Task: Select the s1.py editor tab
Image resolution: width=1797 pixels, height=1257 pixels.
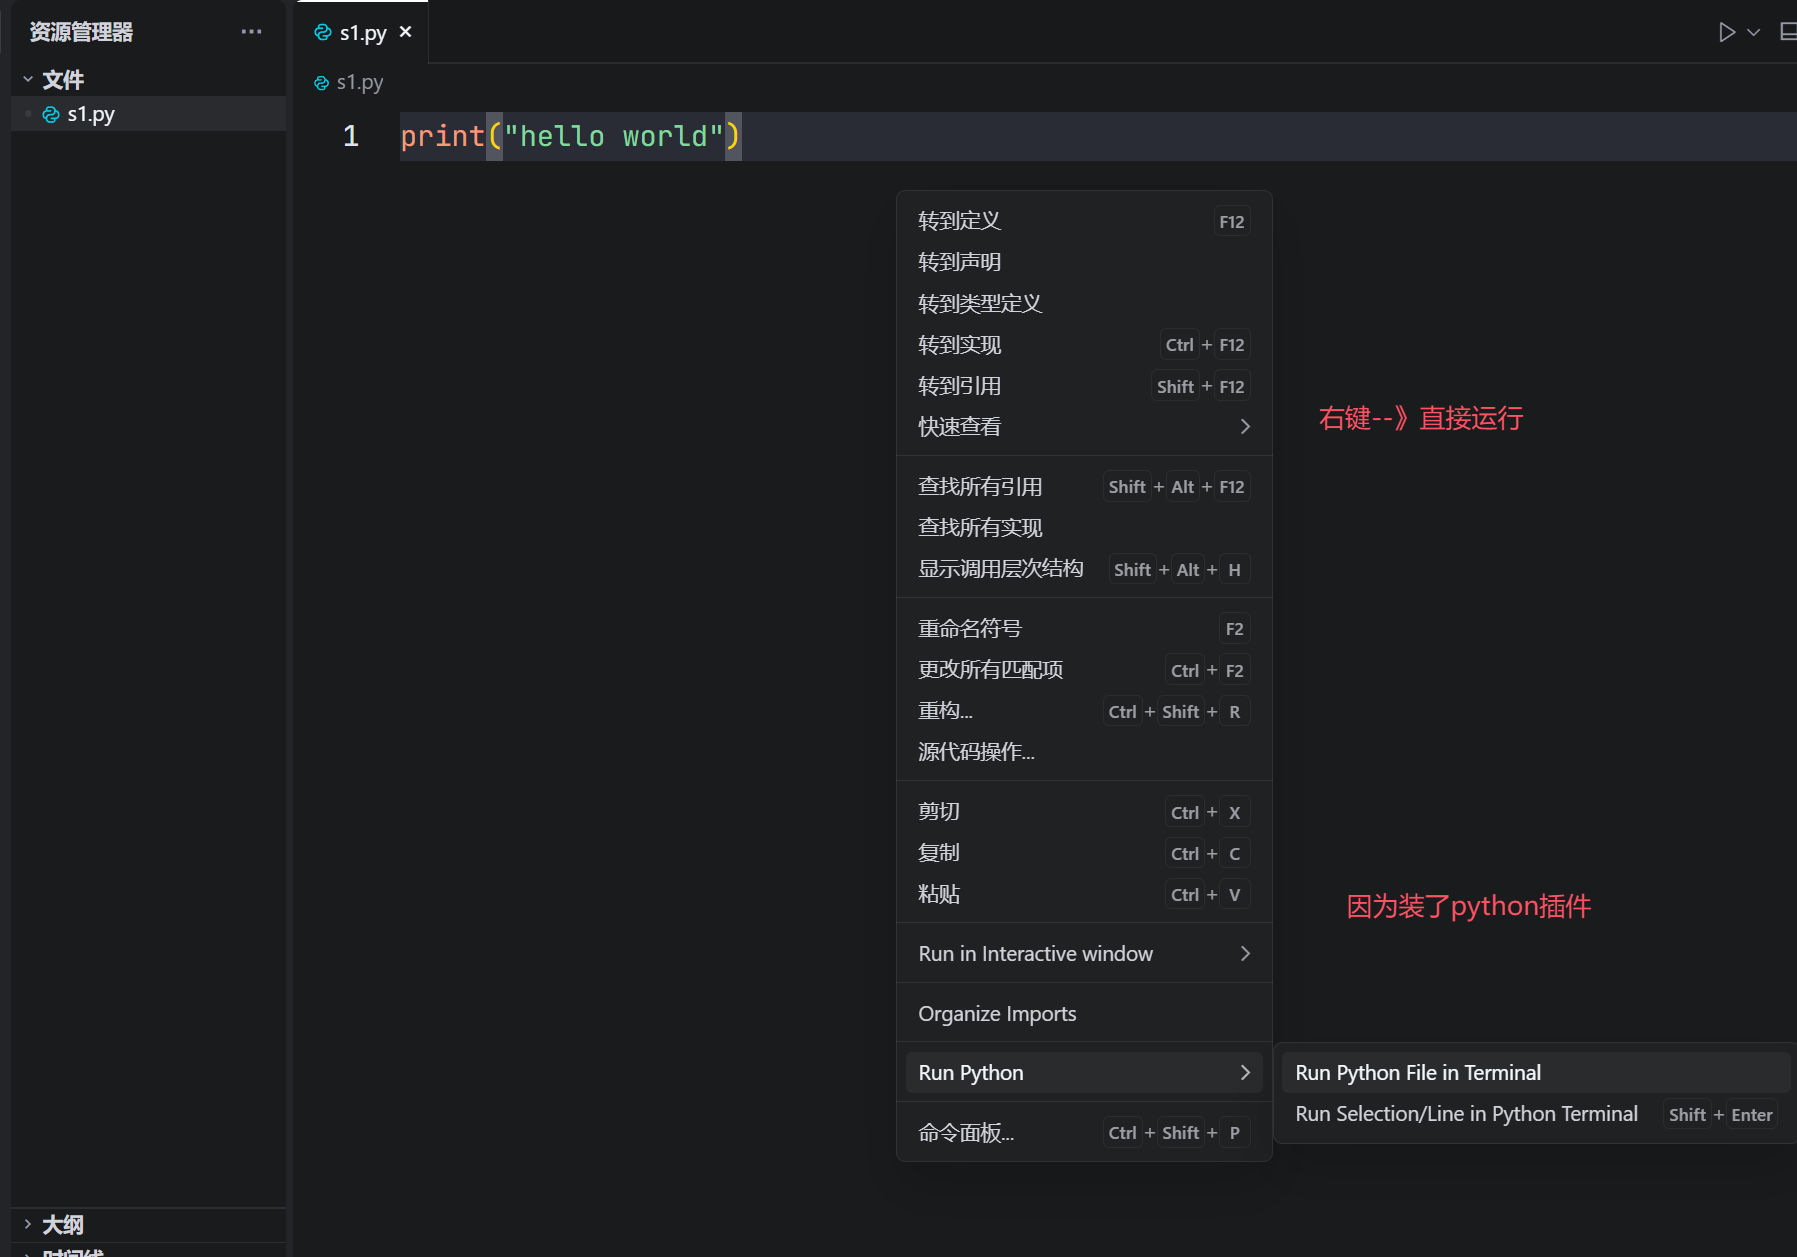Action: click(362, 32)
